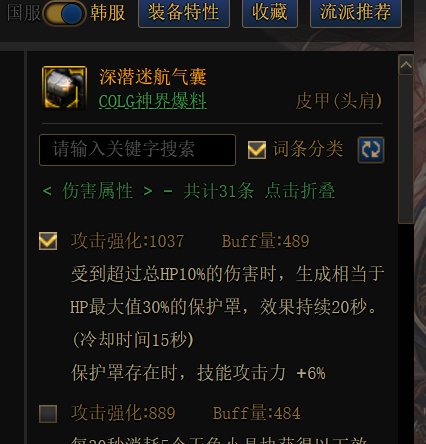Image resolution: width=426 pixels, height=444 pixels.
Task: Open the 收藏 tab
Action: tap(270, 13)
